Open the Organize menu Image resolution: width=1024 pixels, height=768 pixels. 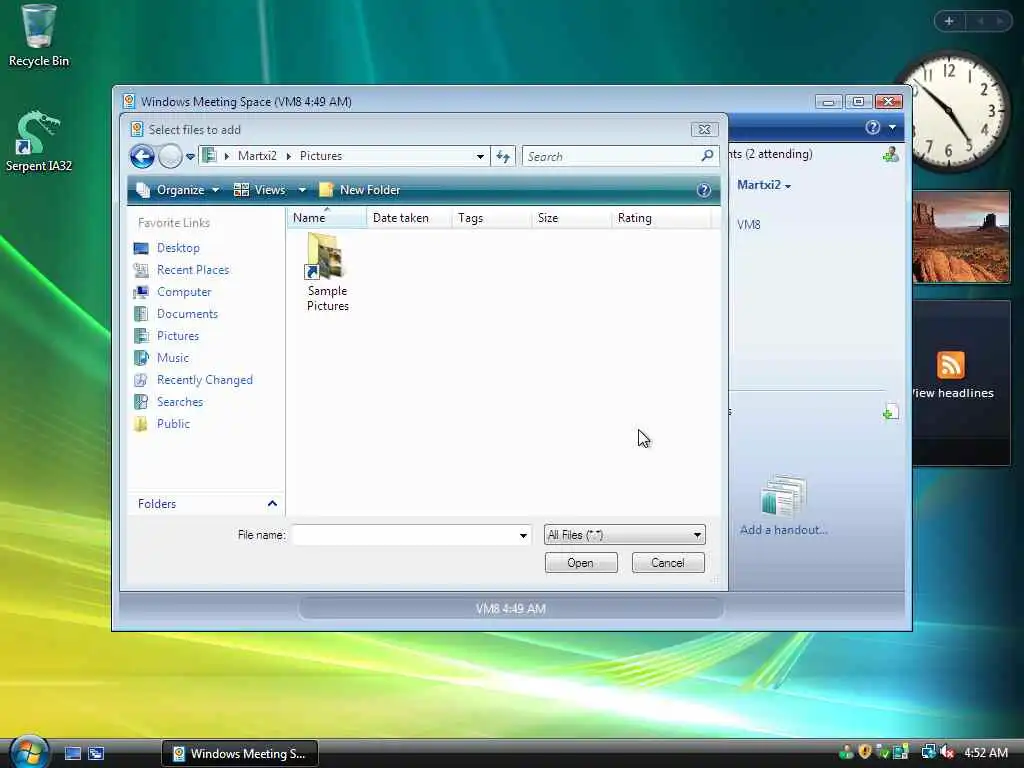pos(177,190)
